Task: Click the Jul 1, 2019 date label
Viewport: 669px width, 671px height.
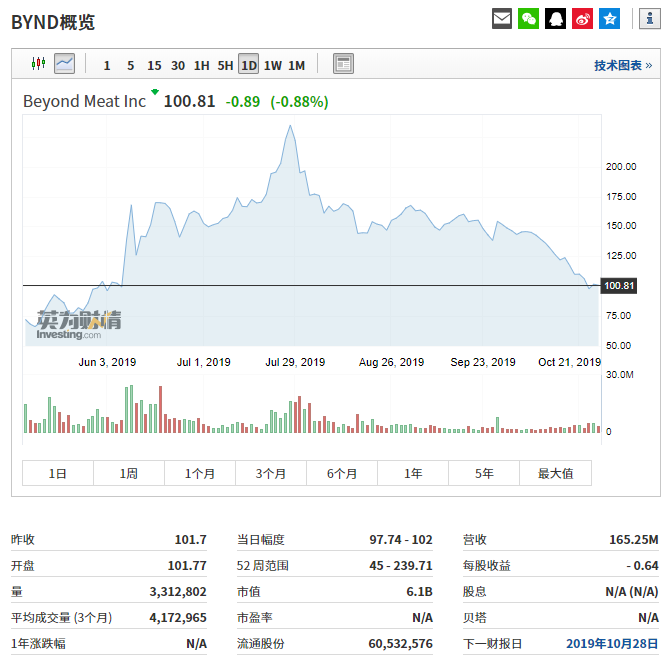Action: pyautogui.click(x=204, y=362)
